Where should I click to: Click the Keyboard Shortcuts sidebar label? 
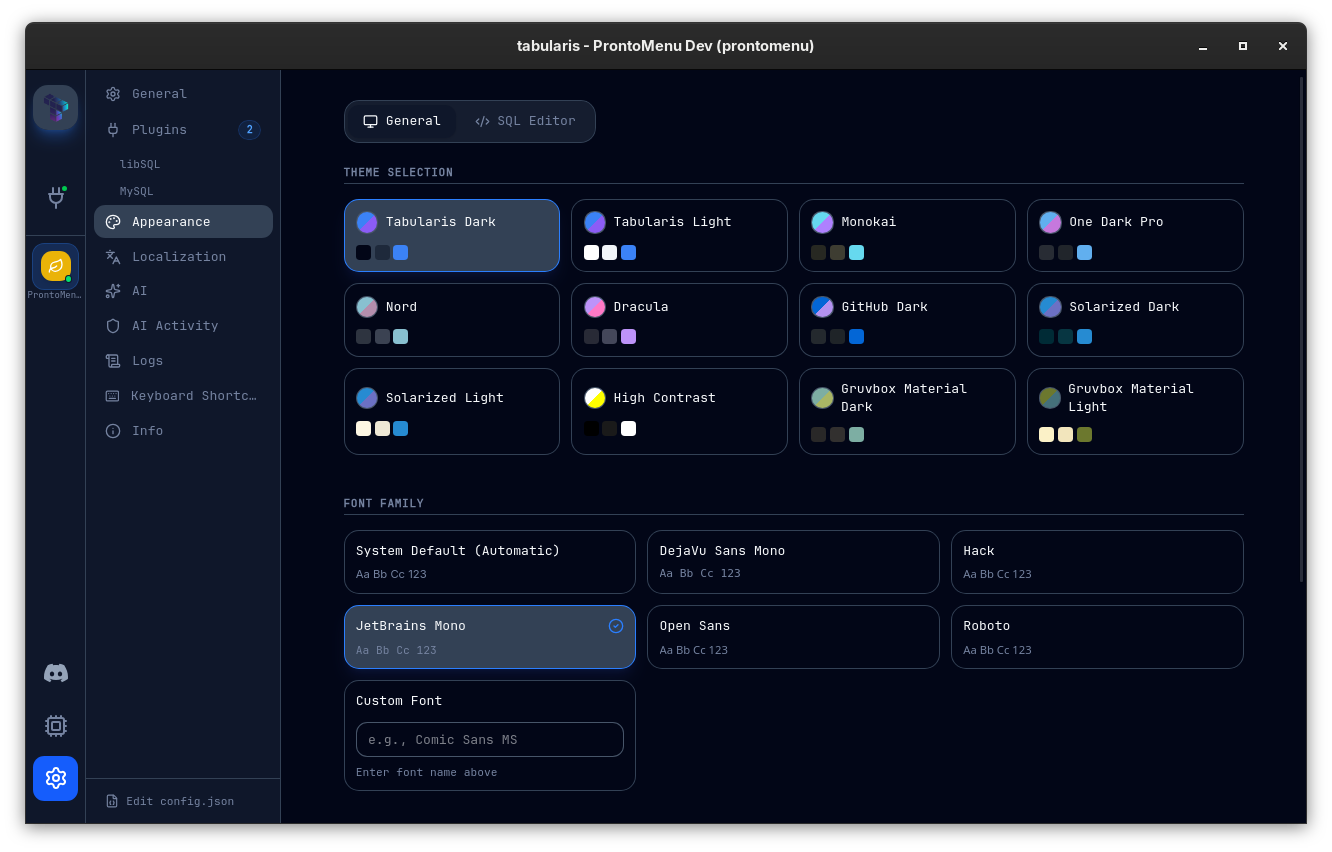click(194, 396)
